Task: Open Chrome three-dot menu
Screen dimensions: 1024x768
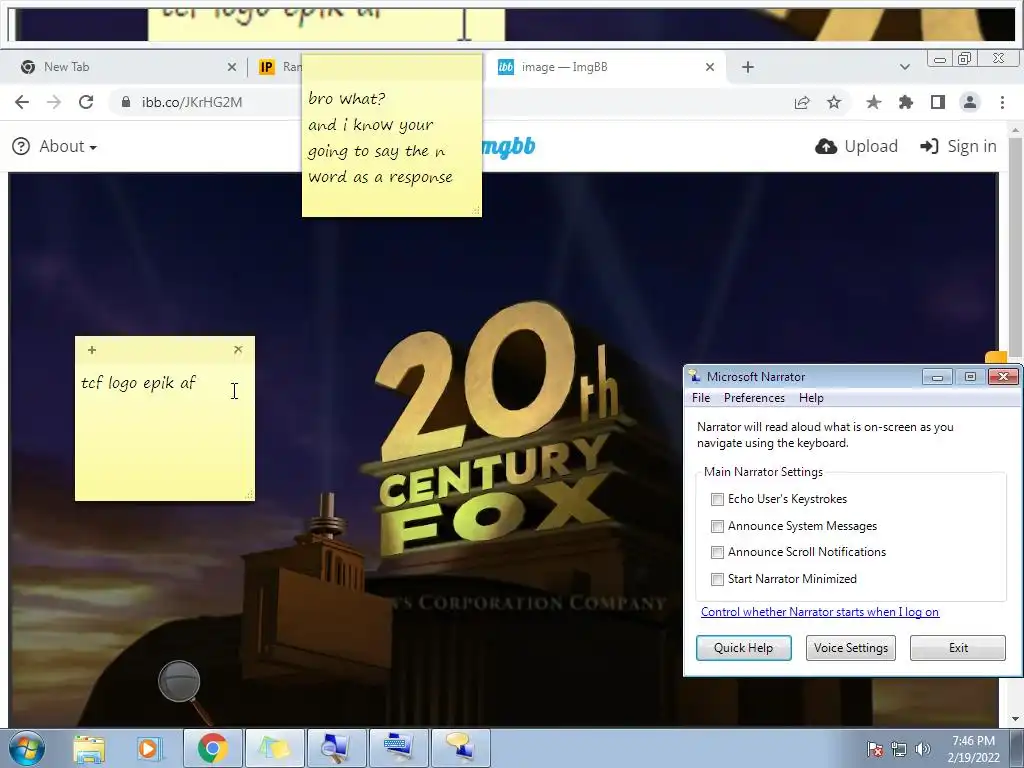Action: point(1002,102)
